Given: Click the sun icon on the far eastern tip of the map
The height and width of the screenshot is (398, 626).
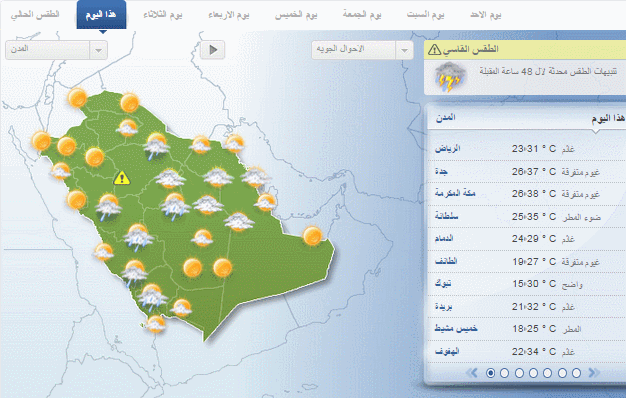Looking at the screenshot, I should click(312, 236).
